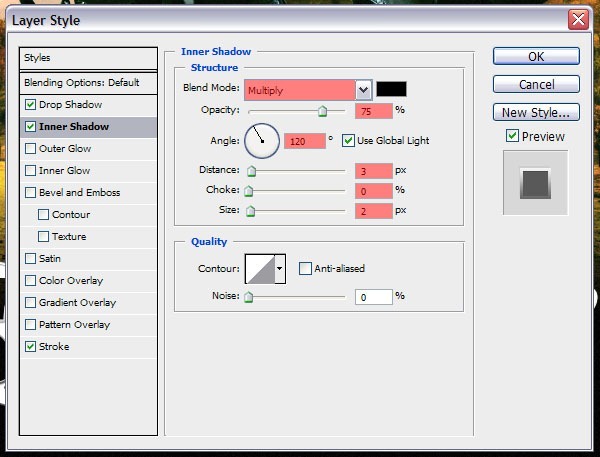Image resolution: width=600 pixels, height=457 pixels.
Task: Enable Anti-aliased option
Action: [x=306, y=268]
